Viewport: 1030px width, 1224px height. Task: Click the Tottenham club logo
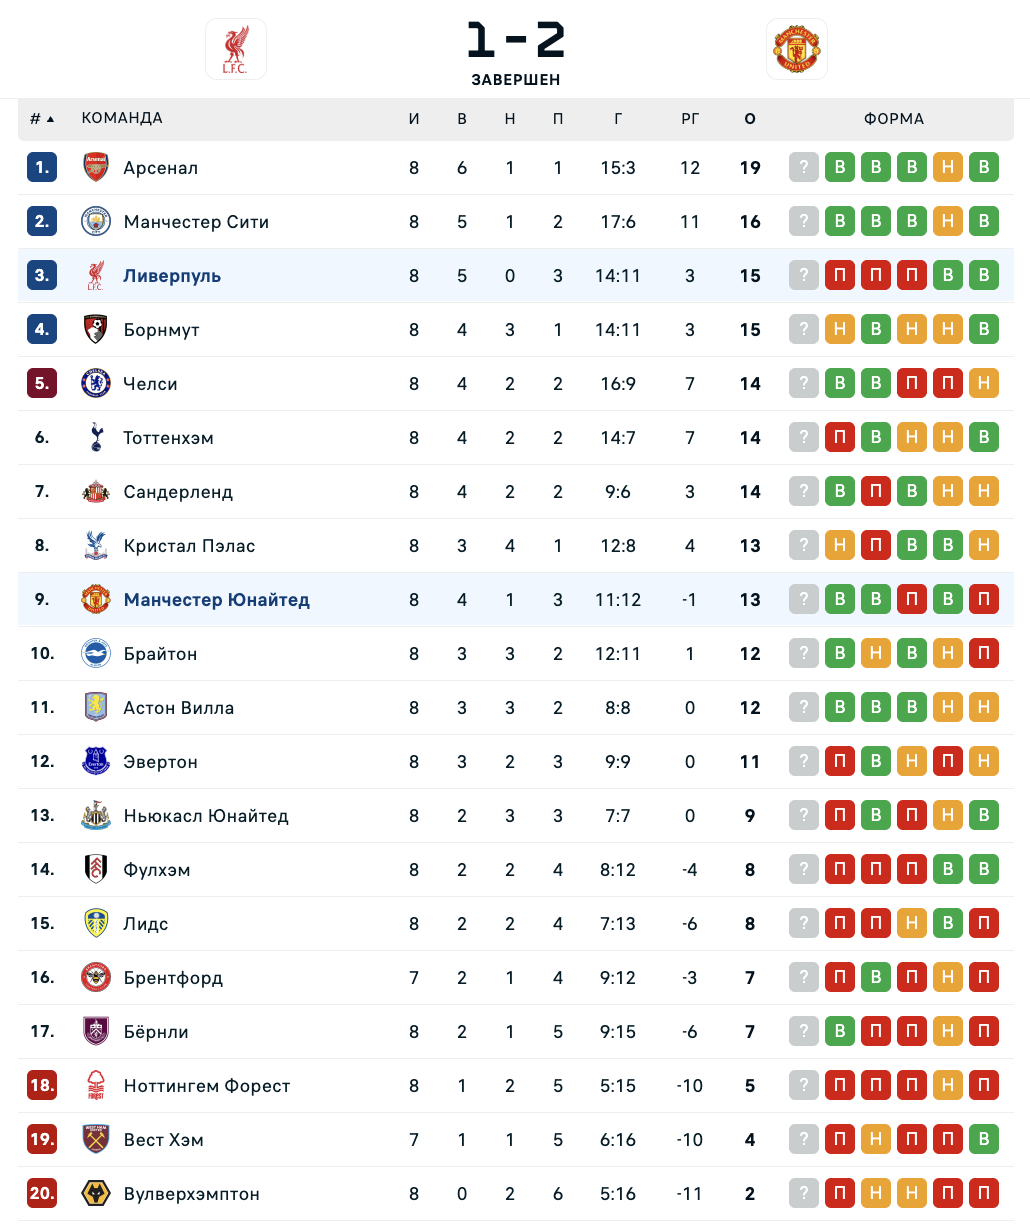point(96,438)
